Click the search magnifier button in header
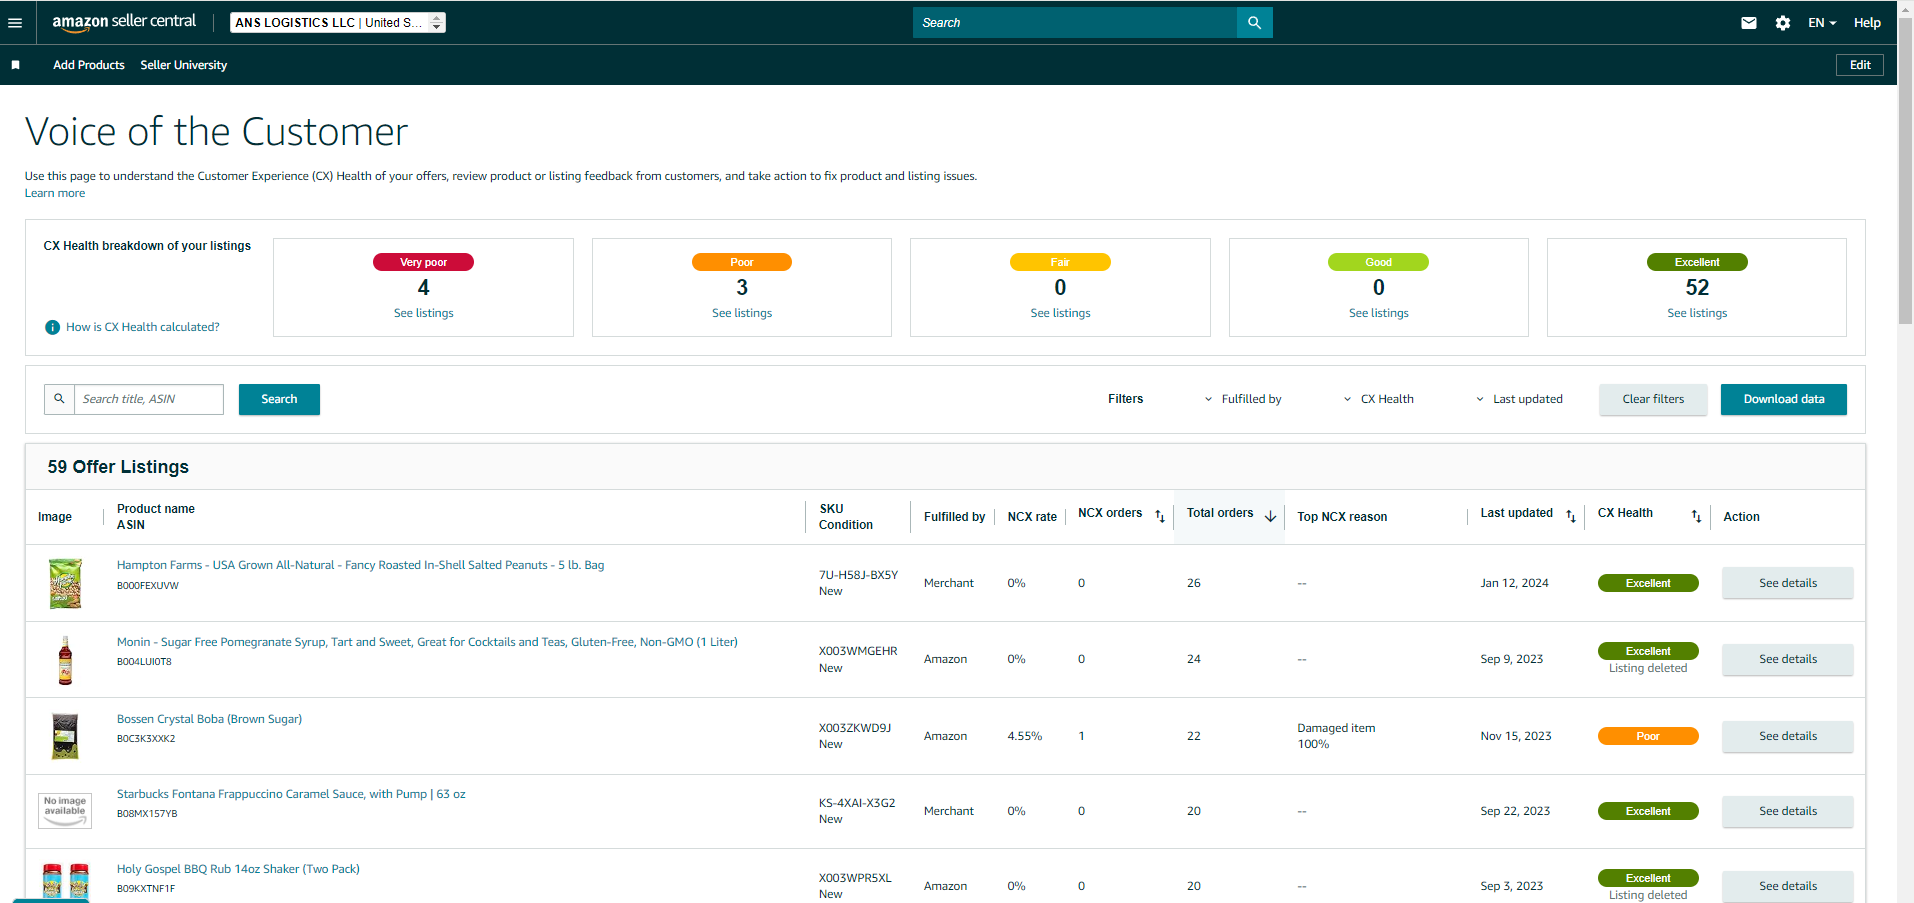The image size is (1914, 903). (x=1254, y=23)
